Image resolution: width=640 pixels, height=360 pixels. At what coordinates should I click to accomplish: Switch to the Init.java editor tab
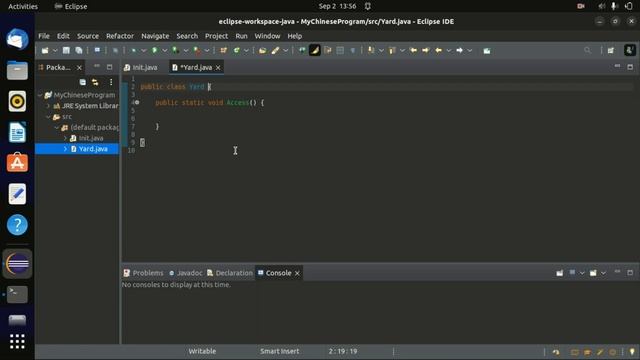tap(141, 67)
